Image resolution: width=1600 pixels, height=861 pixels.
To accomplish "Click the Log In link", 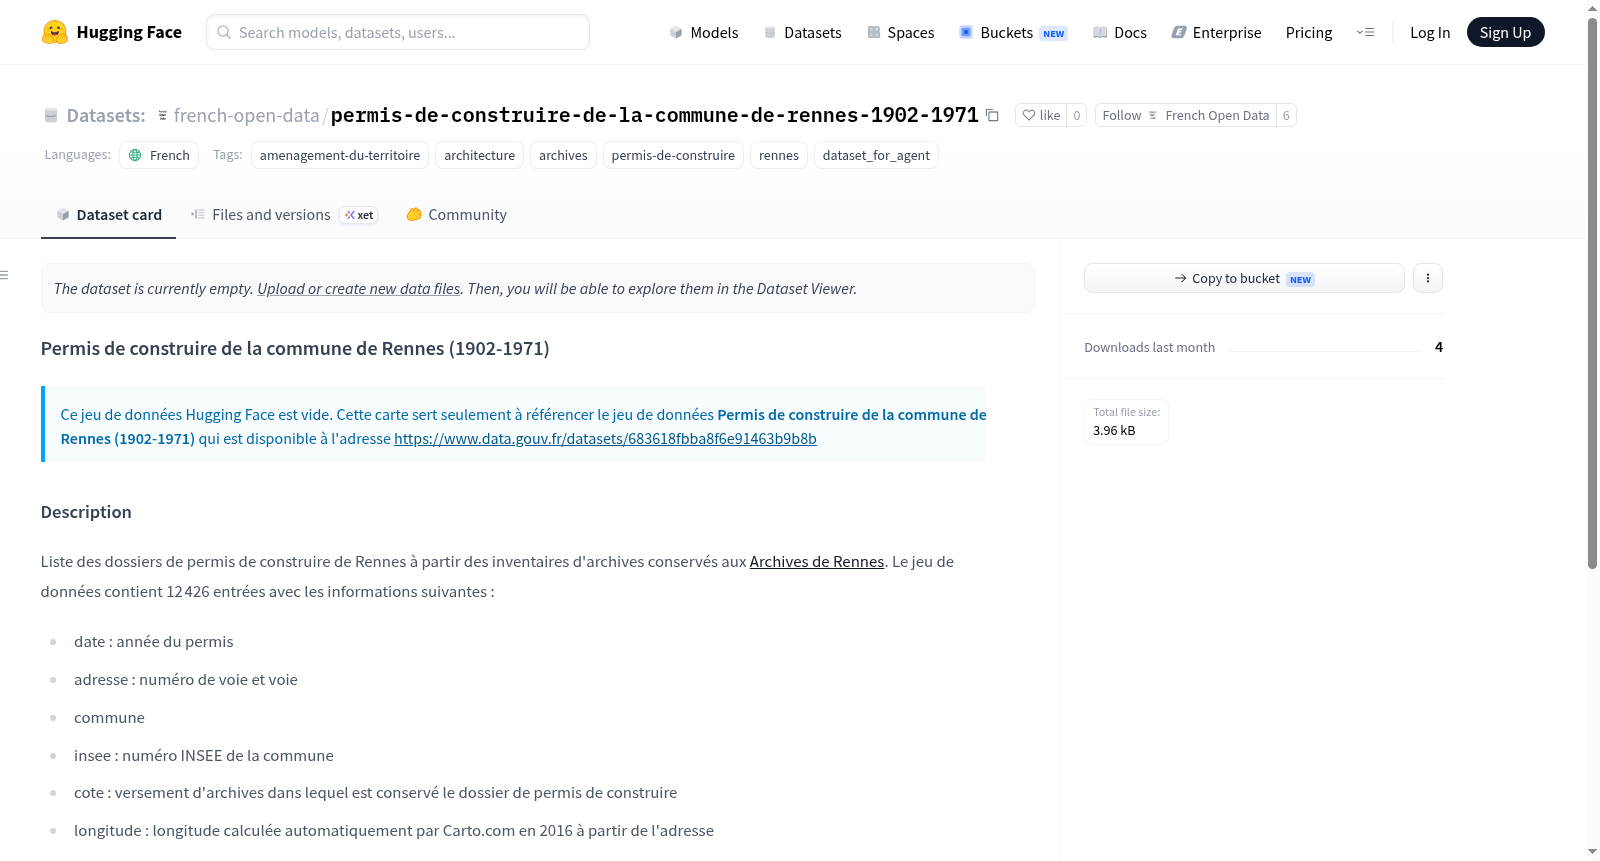I will pos(1430,32).
